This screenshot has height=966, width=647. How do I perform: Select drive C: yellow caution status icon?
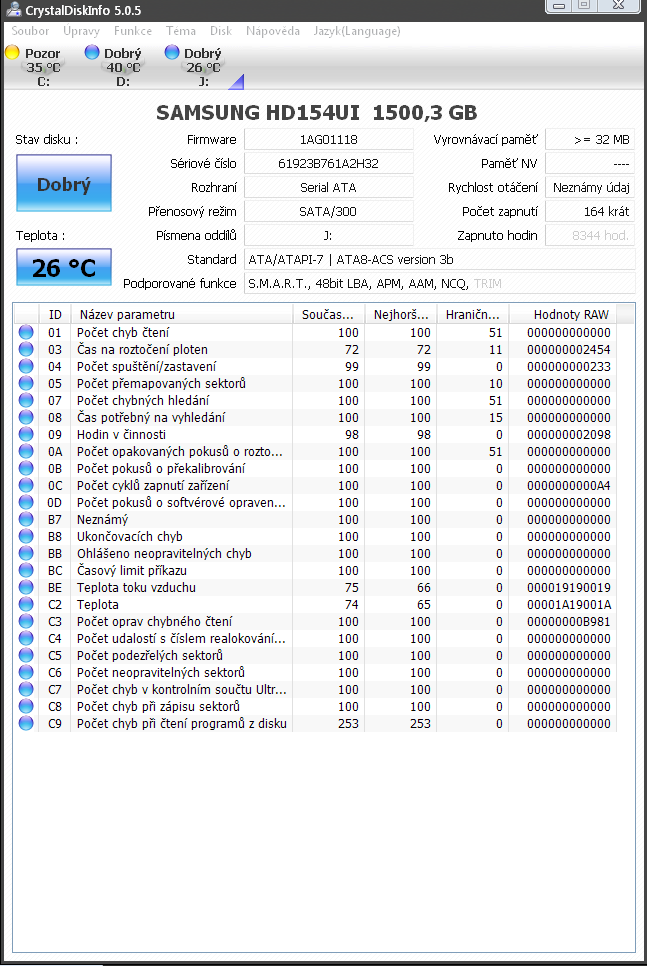click(12, 53)
